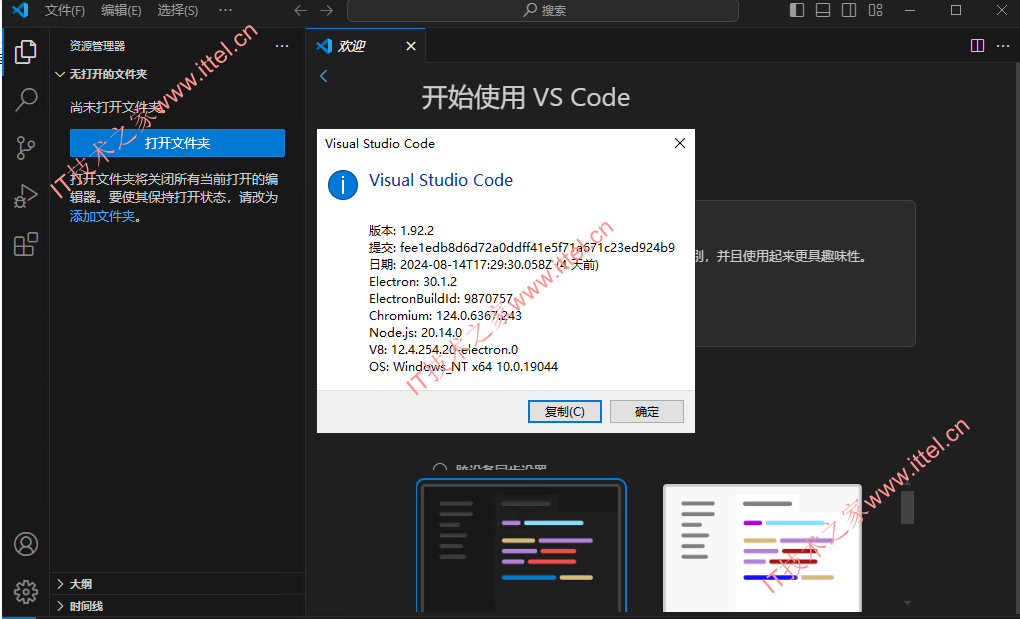Open the Customize Layout icon

pos(876,10)
